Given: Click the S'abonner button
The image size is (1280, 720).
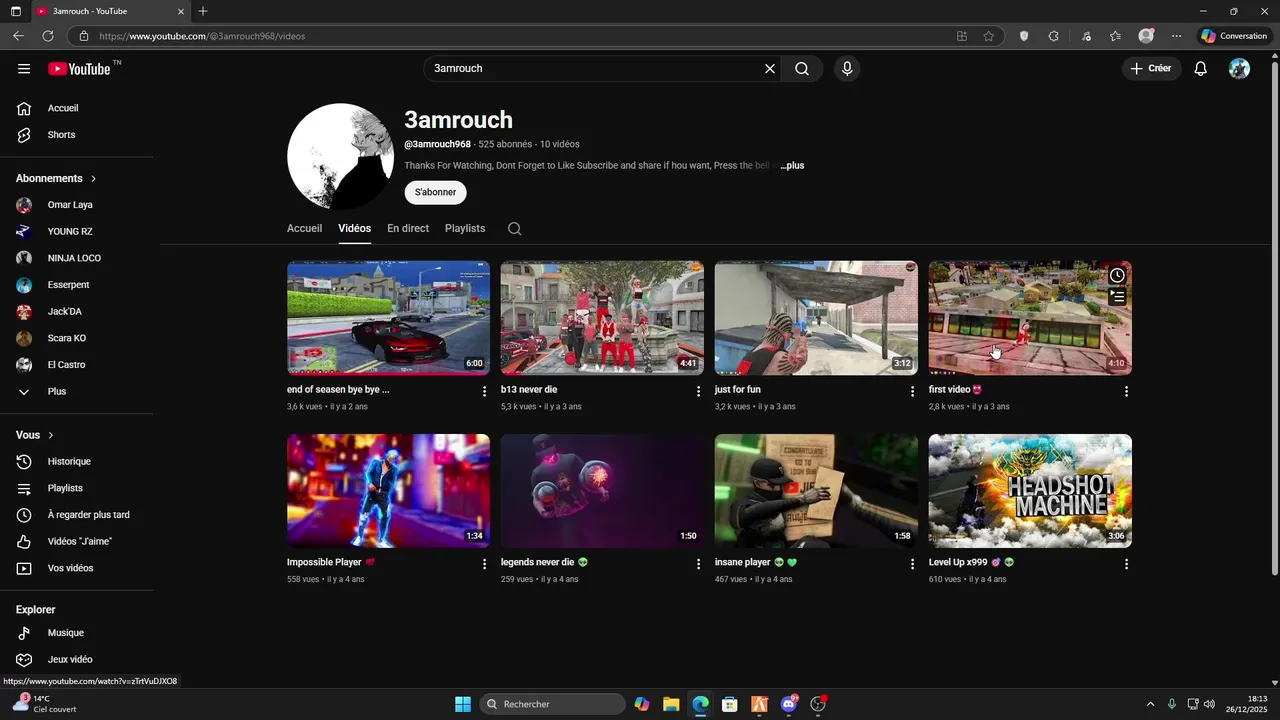Looking at the screenshot, I should 435,192.
